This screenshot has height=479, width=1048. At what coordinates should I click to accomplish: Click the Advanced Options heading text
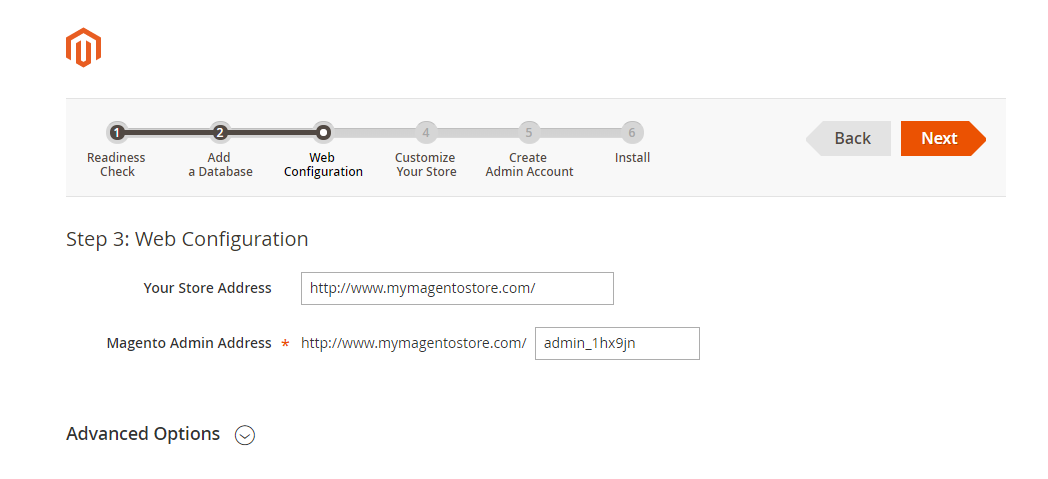coord(143,434)
